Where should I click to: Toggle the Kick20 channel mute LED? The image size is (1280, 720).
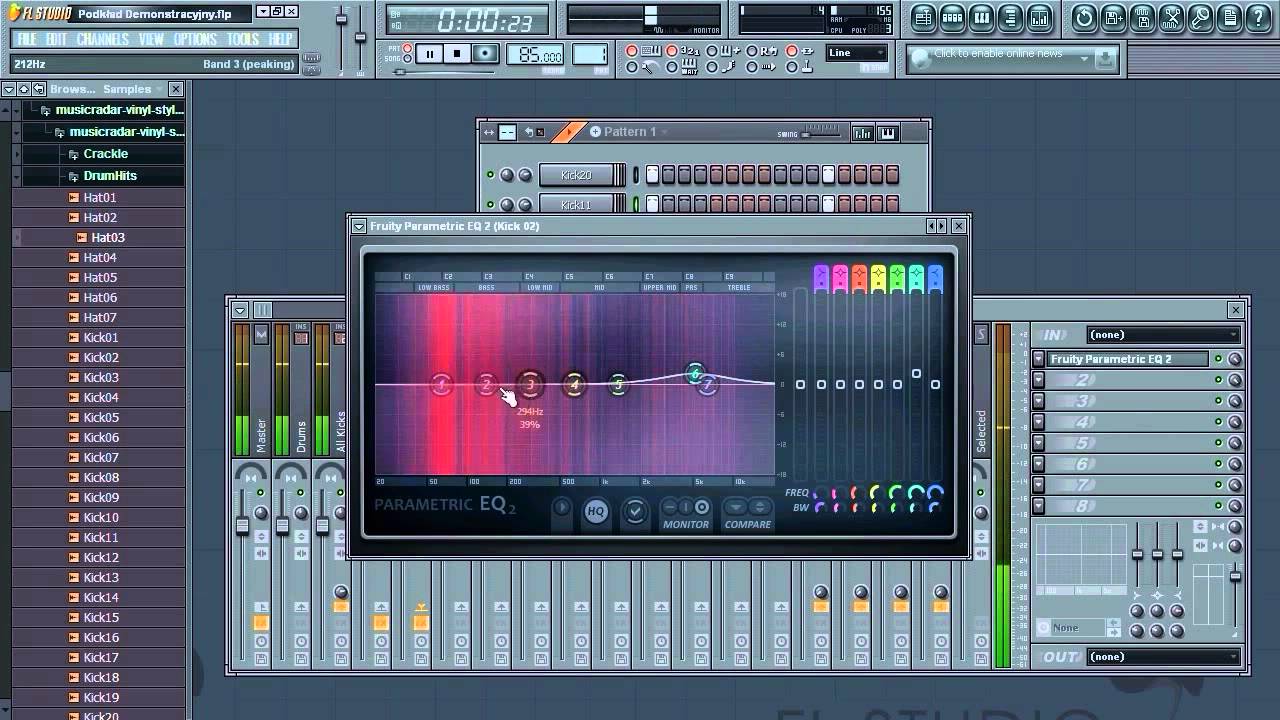(490, 175)
